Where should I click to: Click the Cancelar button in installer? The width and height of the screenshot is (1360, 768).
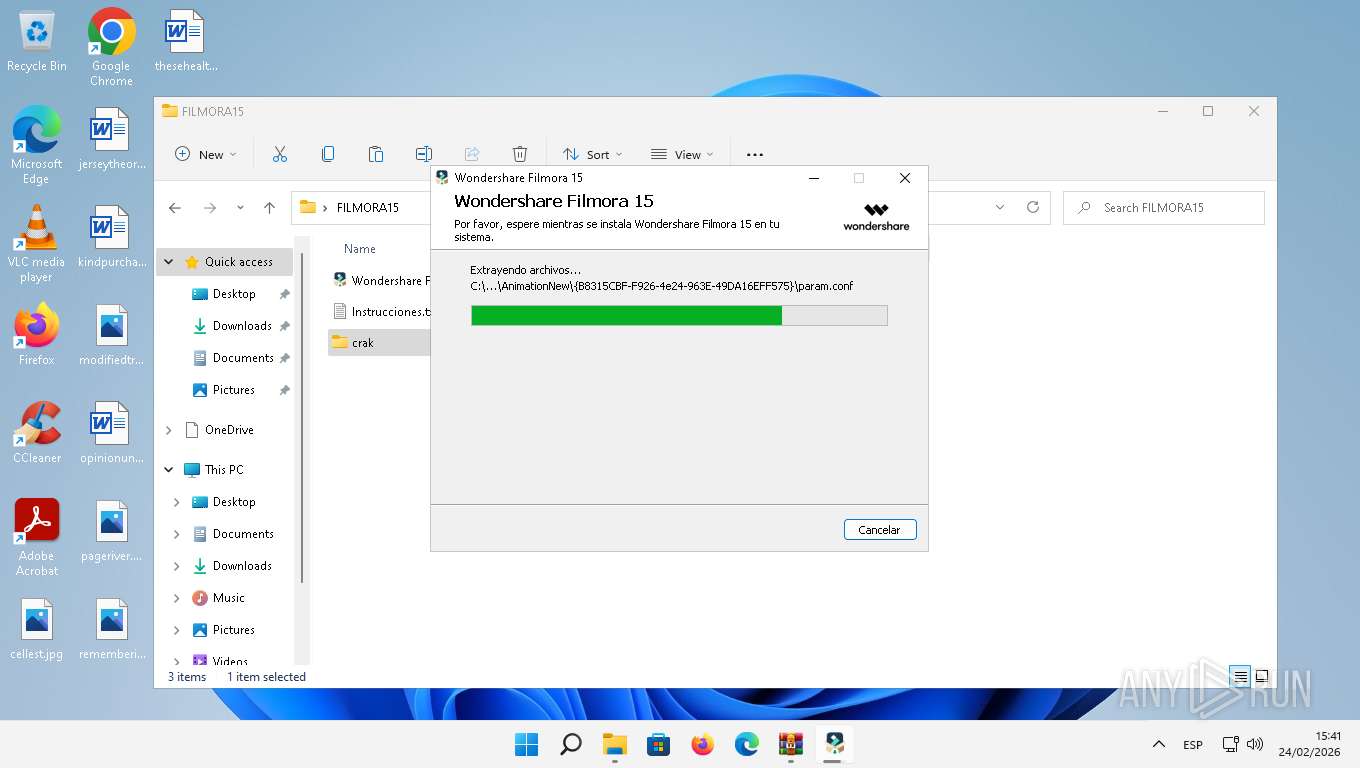(880, 530)
